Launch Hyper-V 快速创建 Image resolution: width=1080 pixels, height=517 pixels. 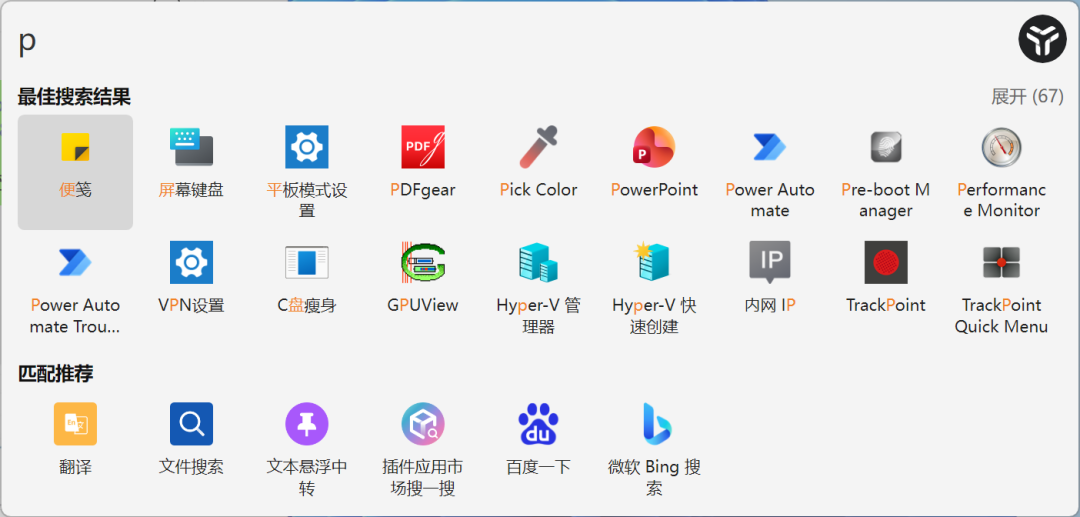tap(654, 288)
